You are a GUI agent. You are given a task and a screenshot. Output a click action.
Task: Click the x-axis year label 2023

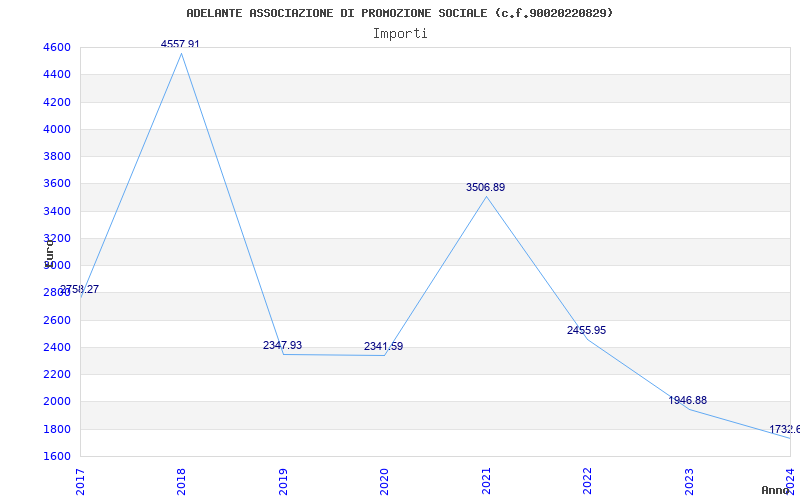[x=689, y=482]
